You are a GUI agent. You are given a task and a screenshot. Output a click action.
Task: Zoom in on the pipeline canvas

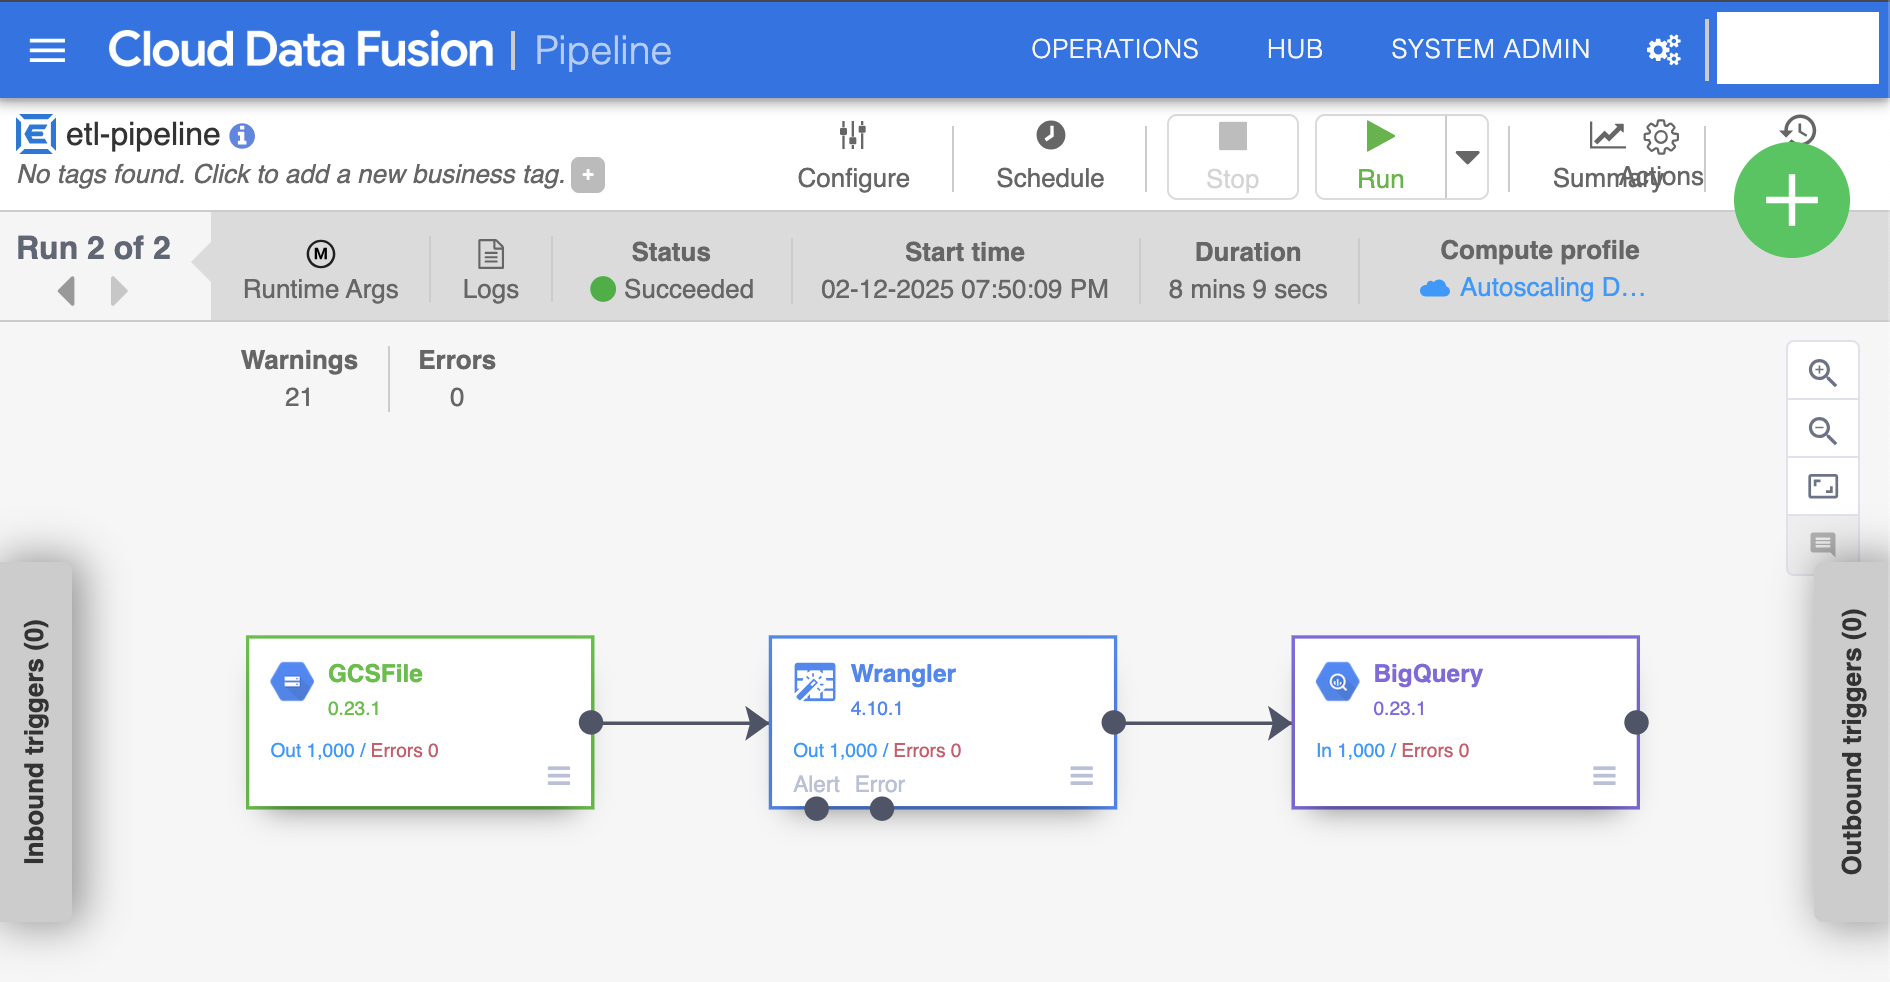click(1822, 371)
